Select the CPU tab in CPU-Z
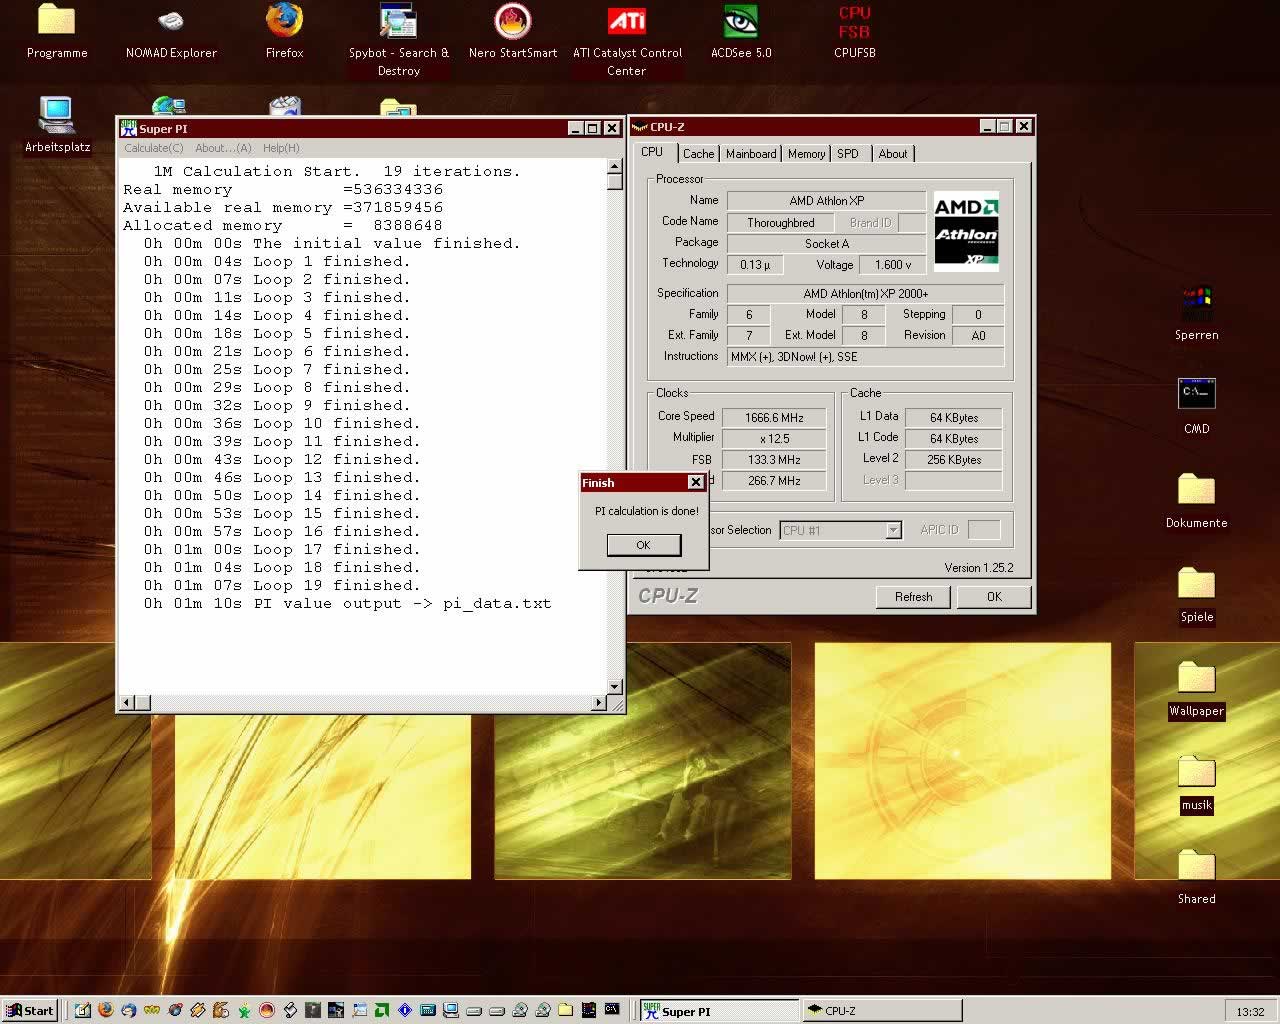Screen dimensions: 1280x1024 click(652, 152)
